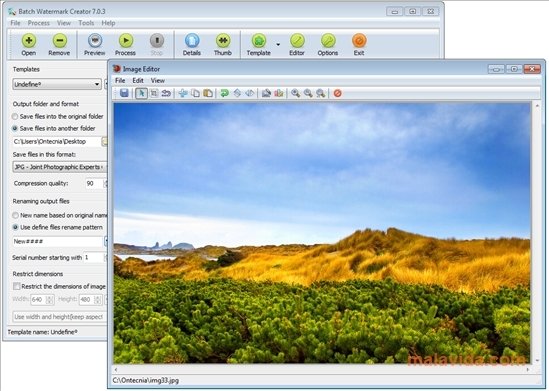549x391 pixels.
Task: Click the color histogram icon in Image Editor
Action: click(x=279, y=93)
